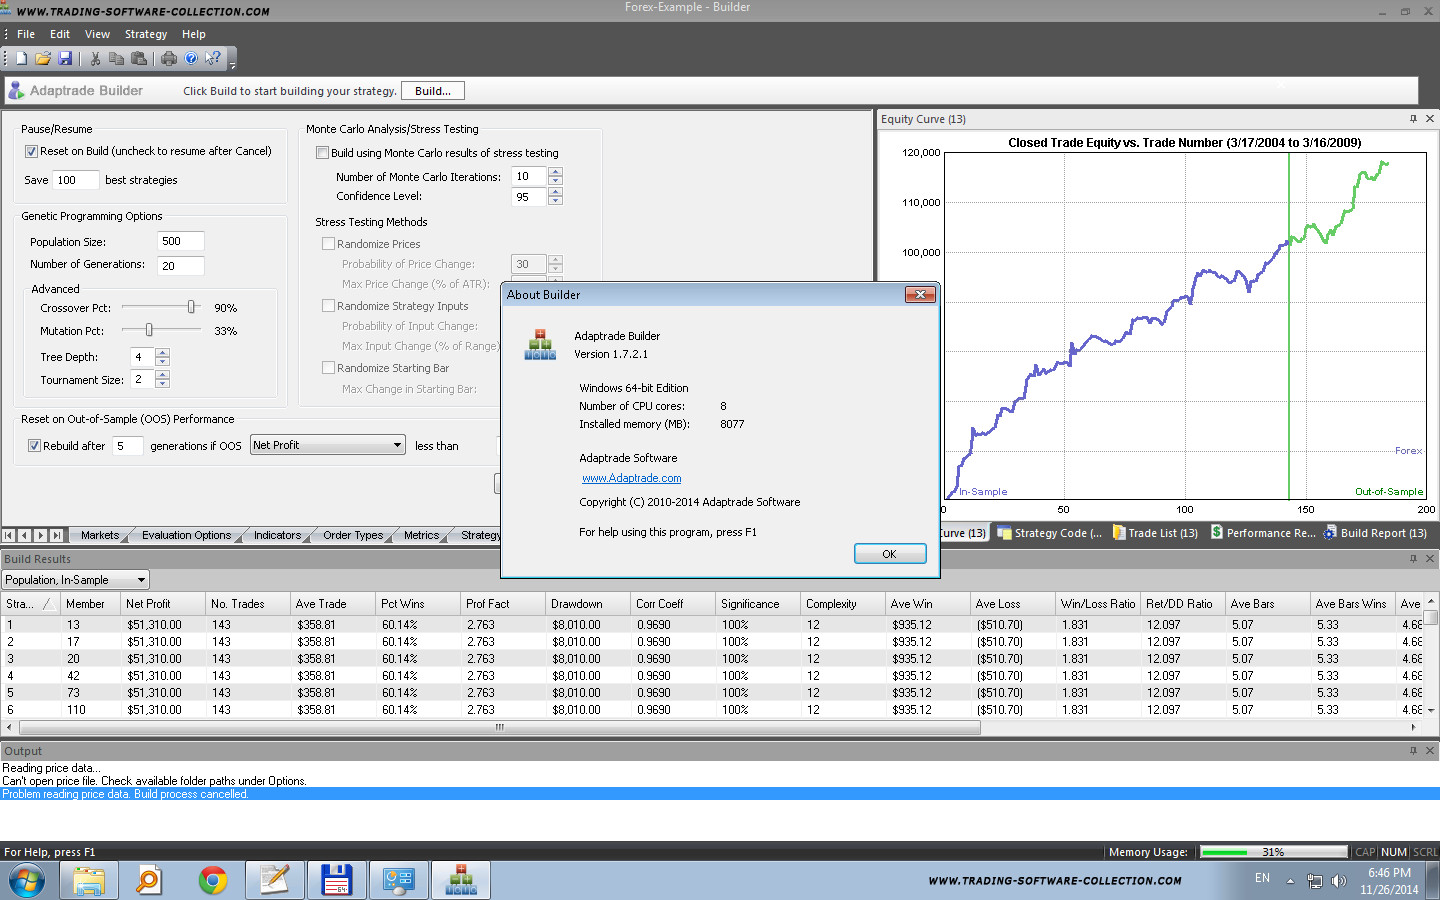Uncheck Reset on Build checkbox
This screenshot has height=900, width=1440.
point(32,151)
